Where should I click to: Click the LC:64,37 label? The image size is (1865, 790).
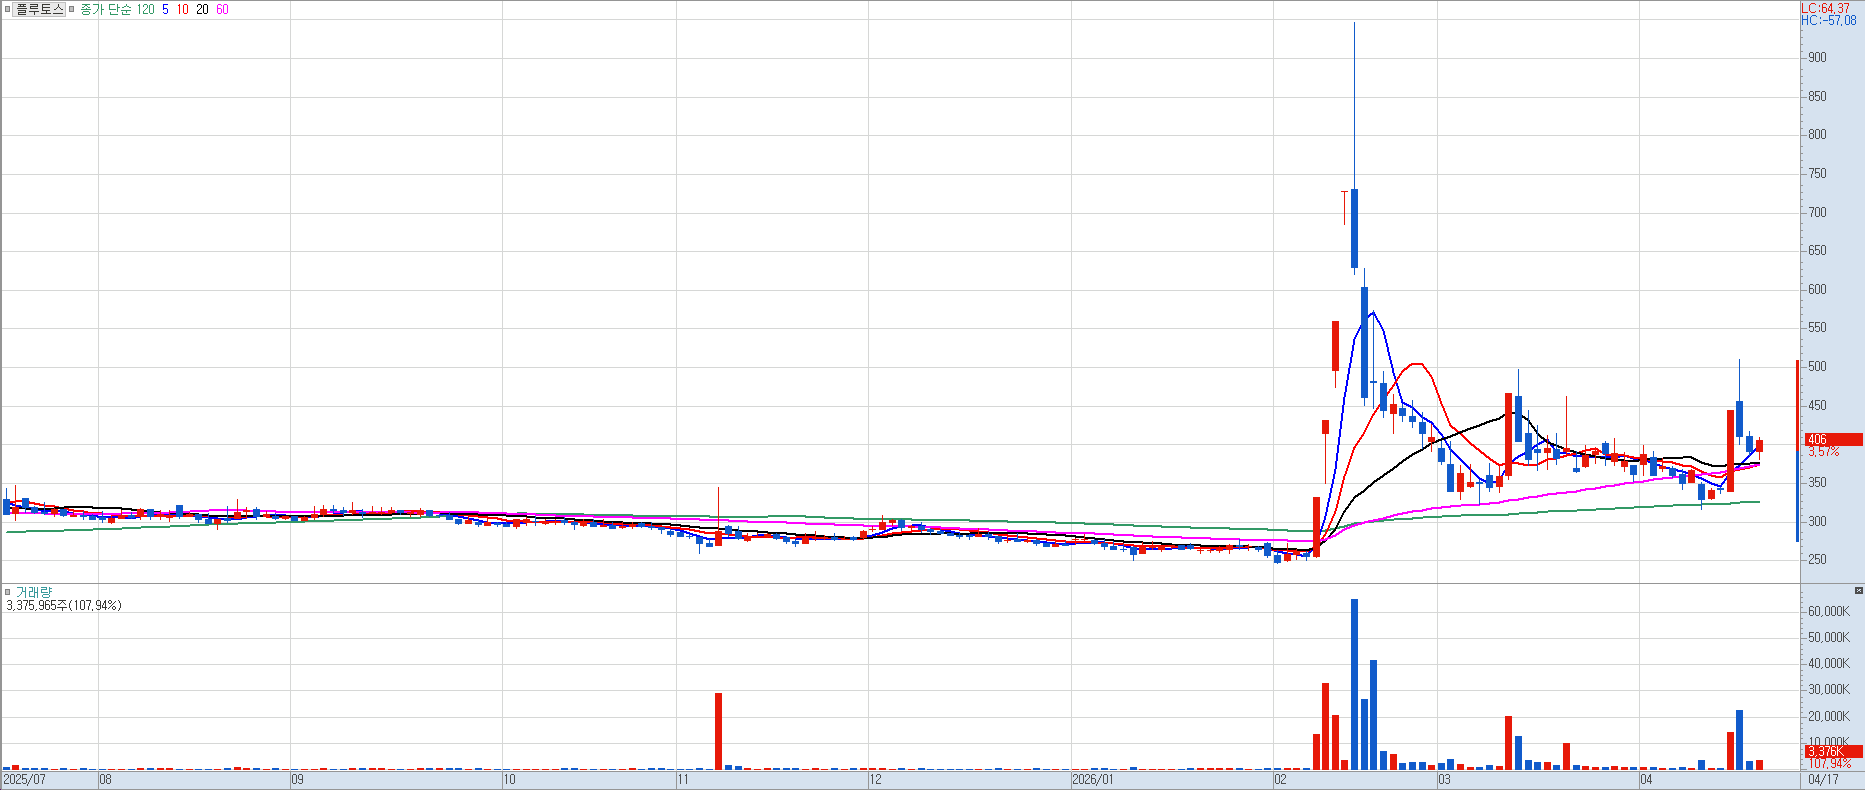coord(1825,8)
